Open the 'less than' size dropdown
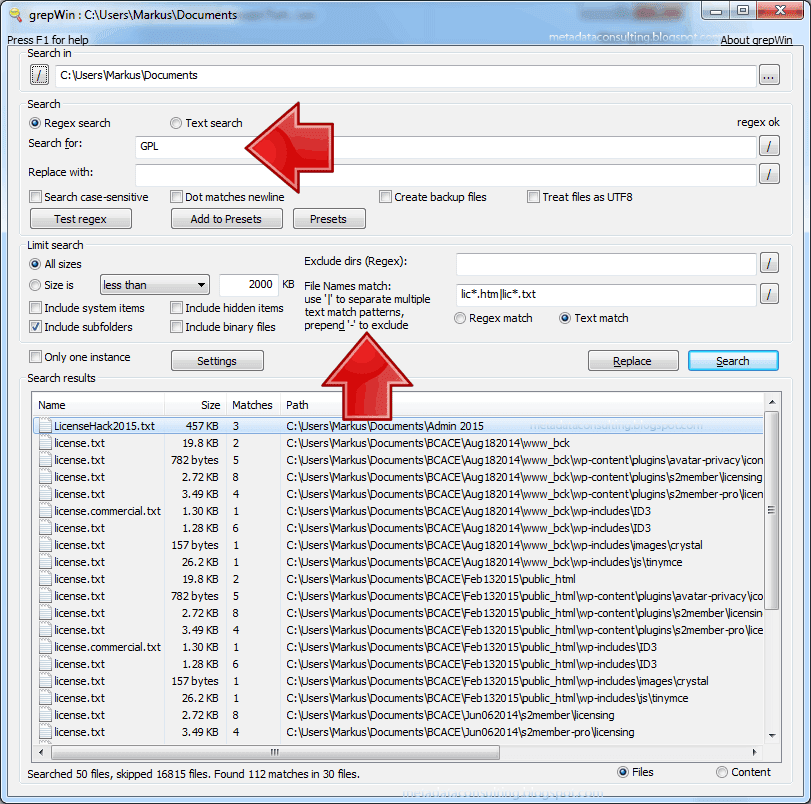Screen dimensions: 811x804 [x=155, y=285]
